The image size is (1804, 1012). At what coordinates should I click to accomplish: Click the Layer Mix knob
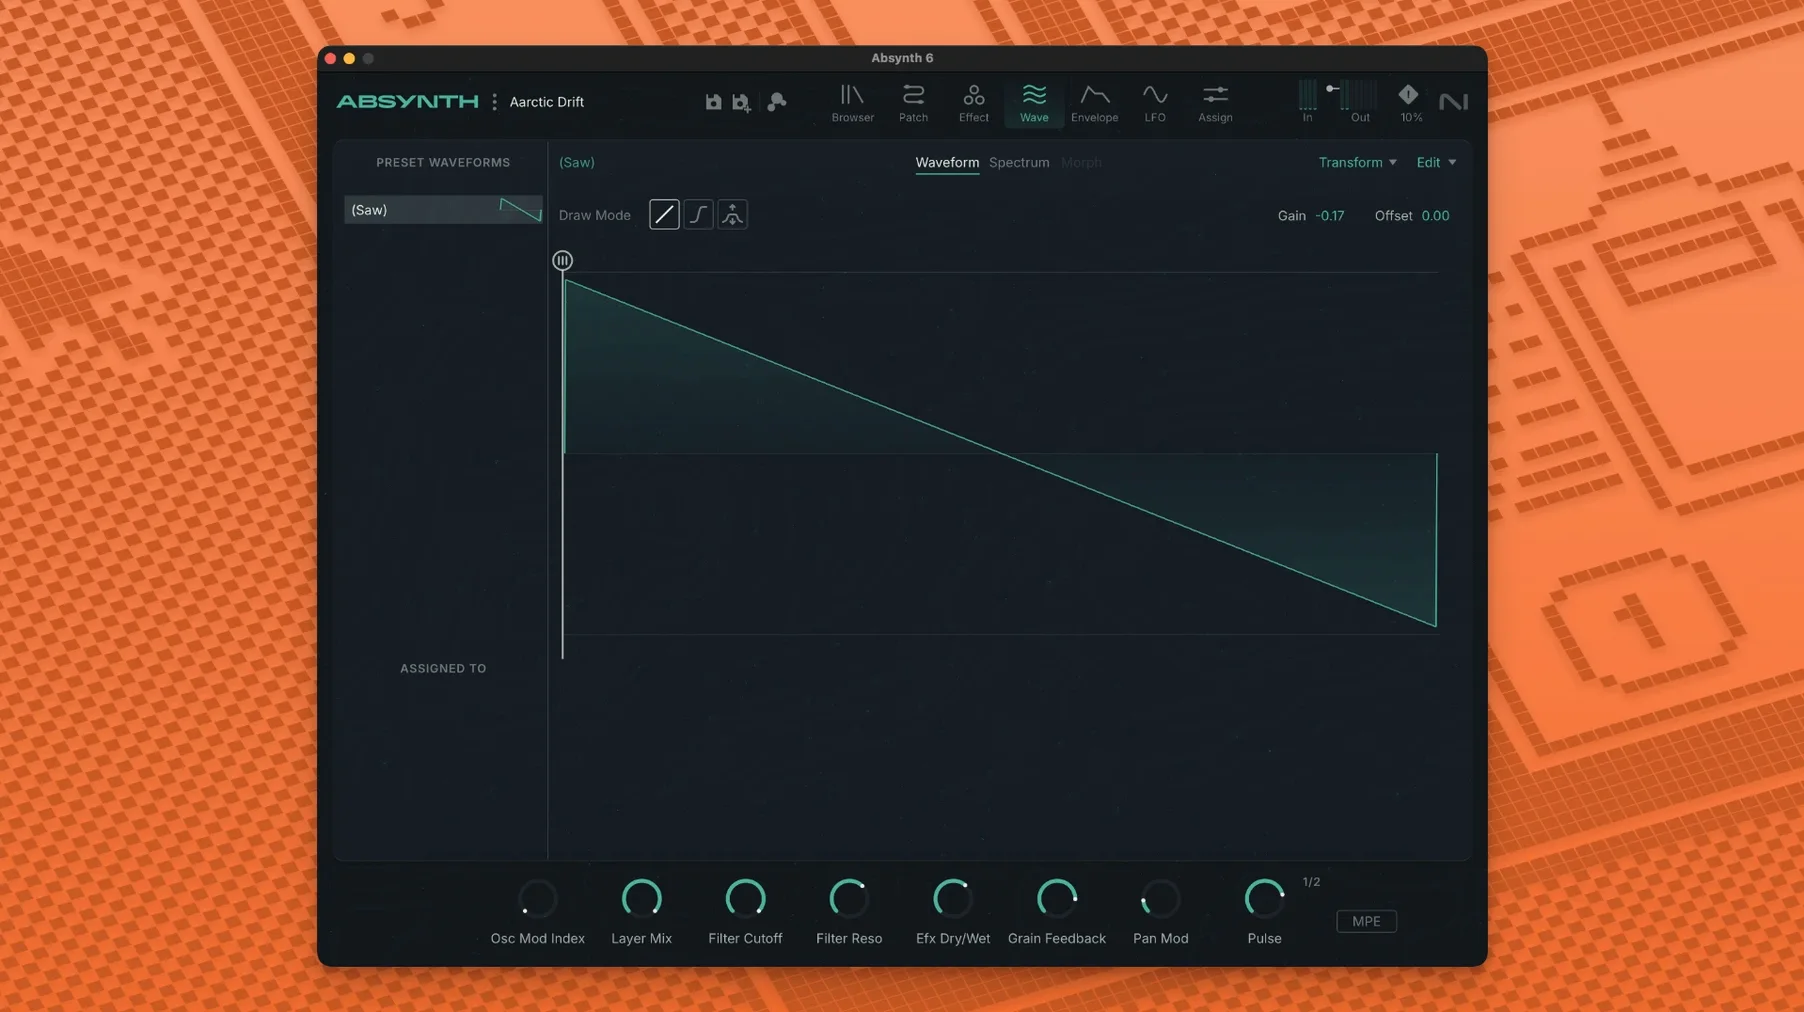click(641, 899)
